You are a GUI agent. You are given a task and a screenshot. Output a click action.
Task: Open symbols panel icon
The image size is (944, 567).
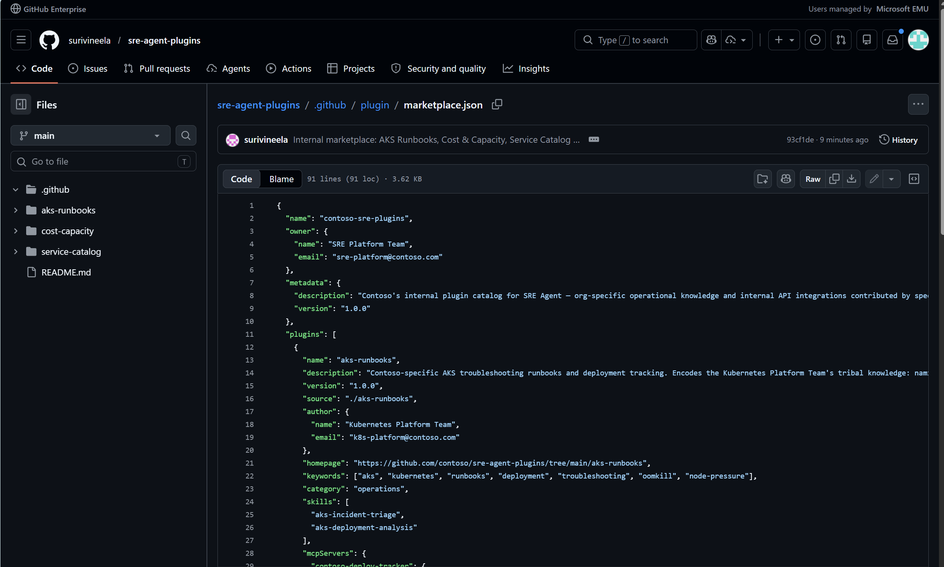pos(914,179)
